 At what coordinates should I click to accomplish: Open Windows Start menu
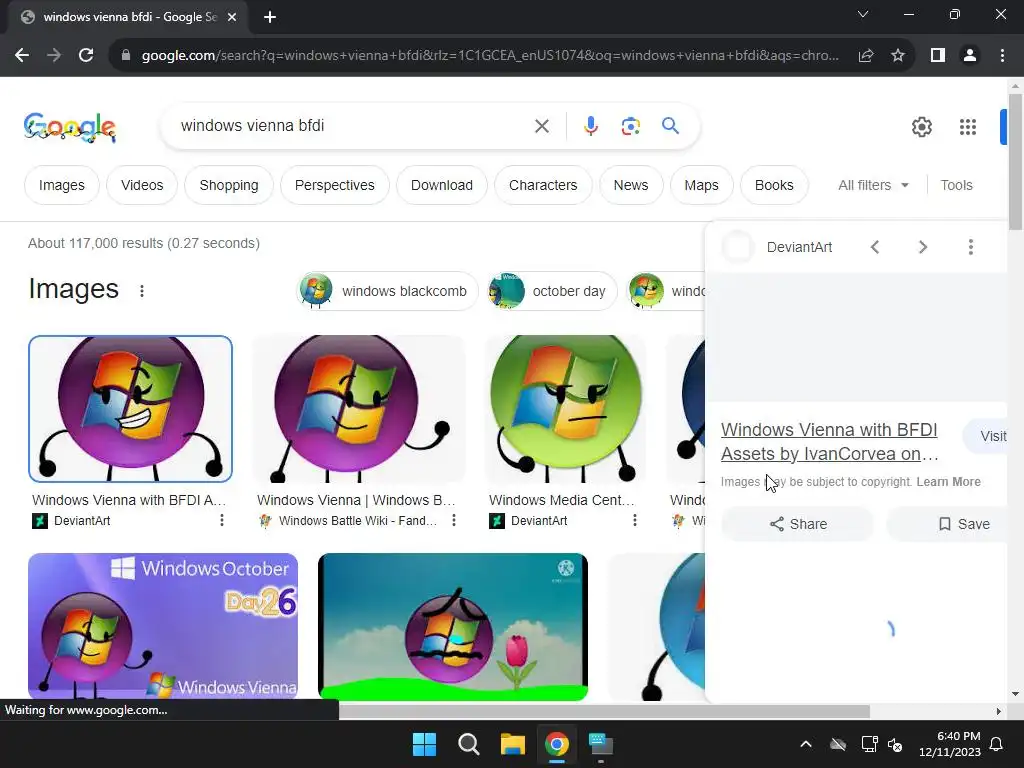click(424, 744)
